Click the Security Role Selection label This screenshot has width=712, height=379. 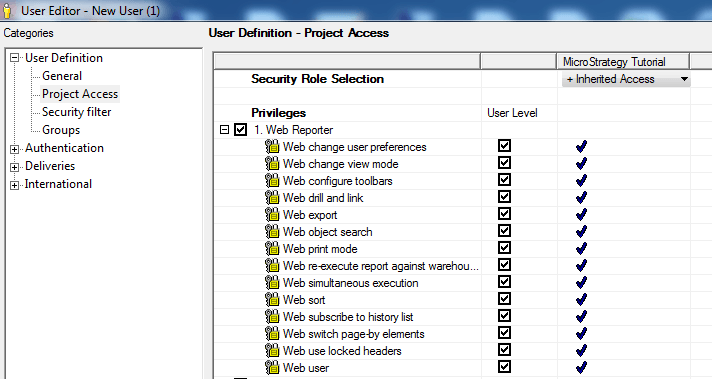[317, 79]
